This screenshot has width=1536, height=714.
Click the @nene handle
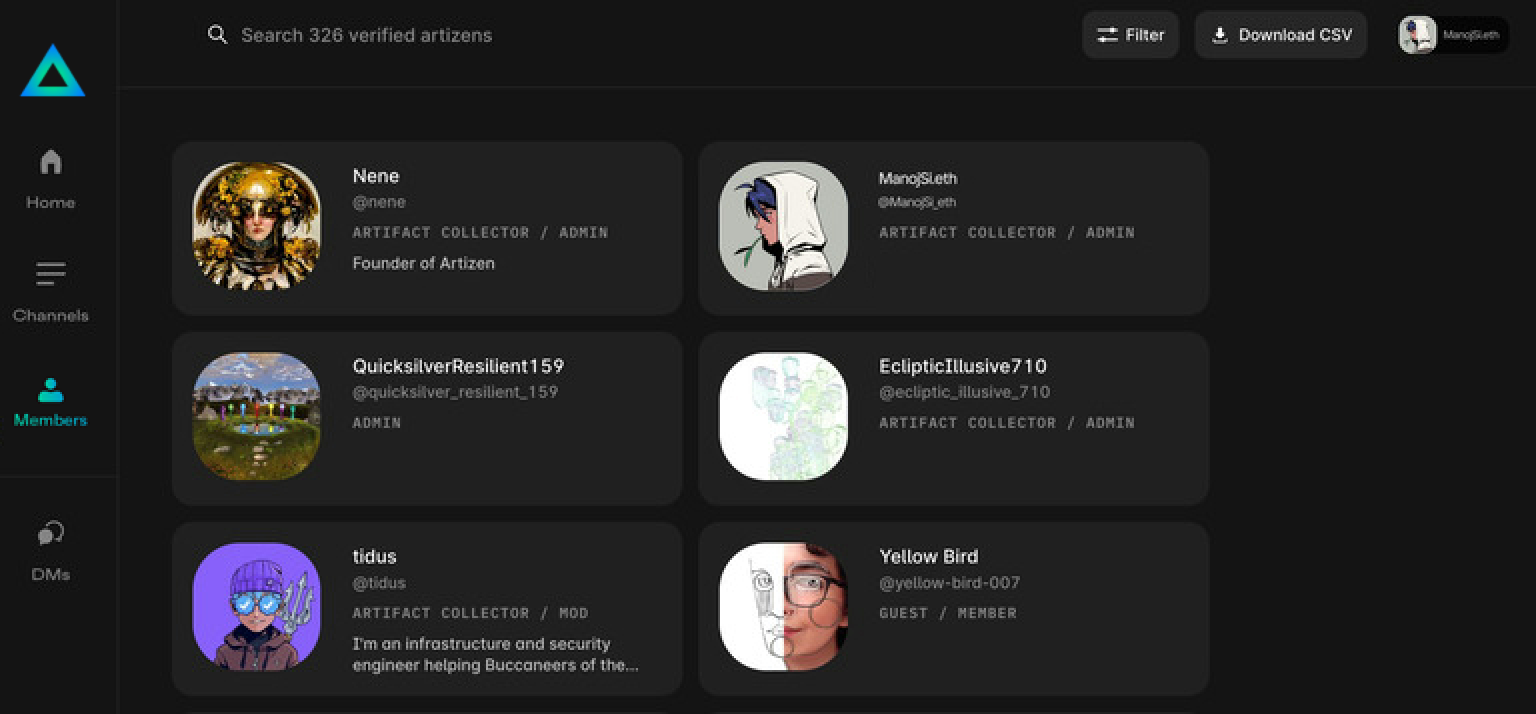point(379,202)
